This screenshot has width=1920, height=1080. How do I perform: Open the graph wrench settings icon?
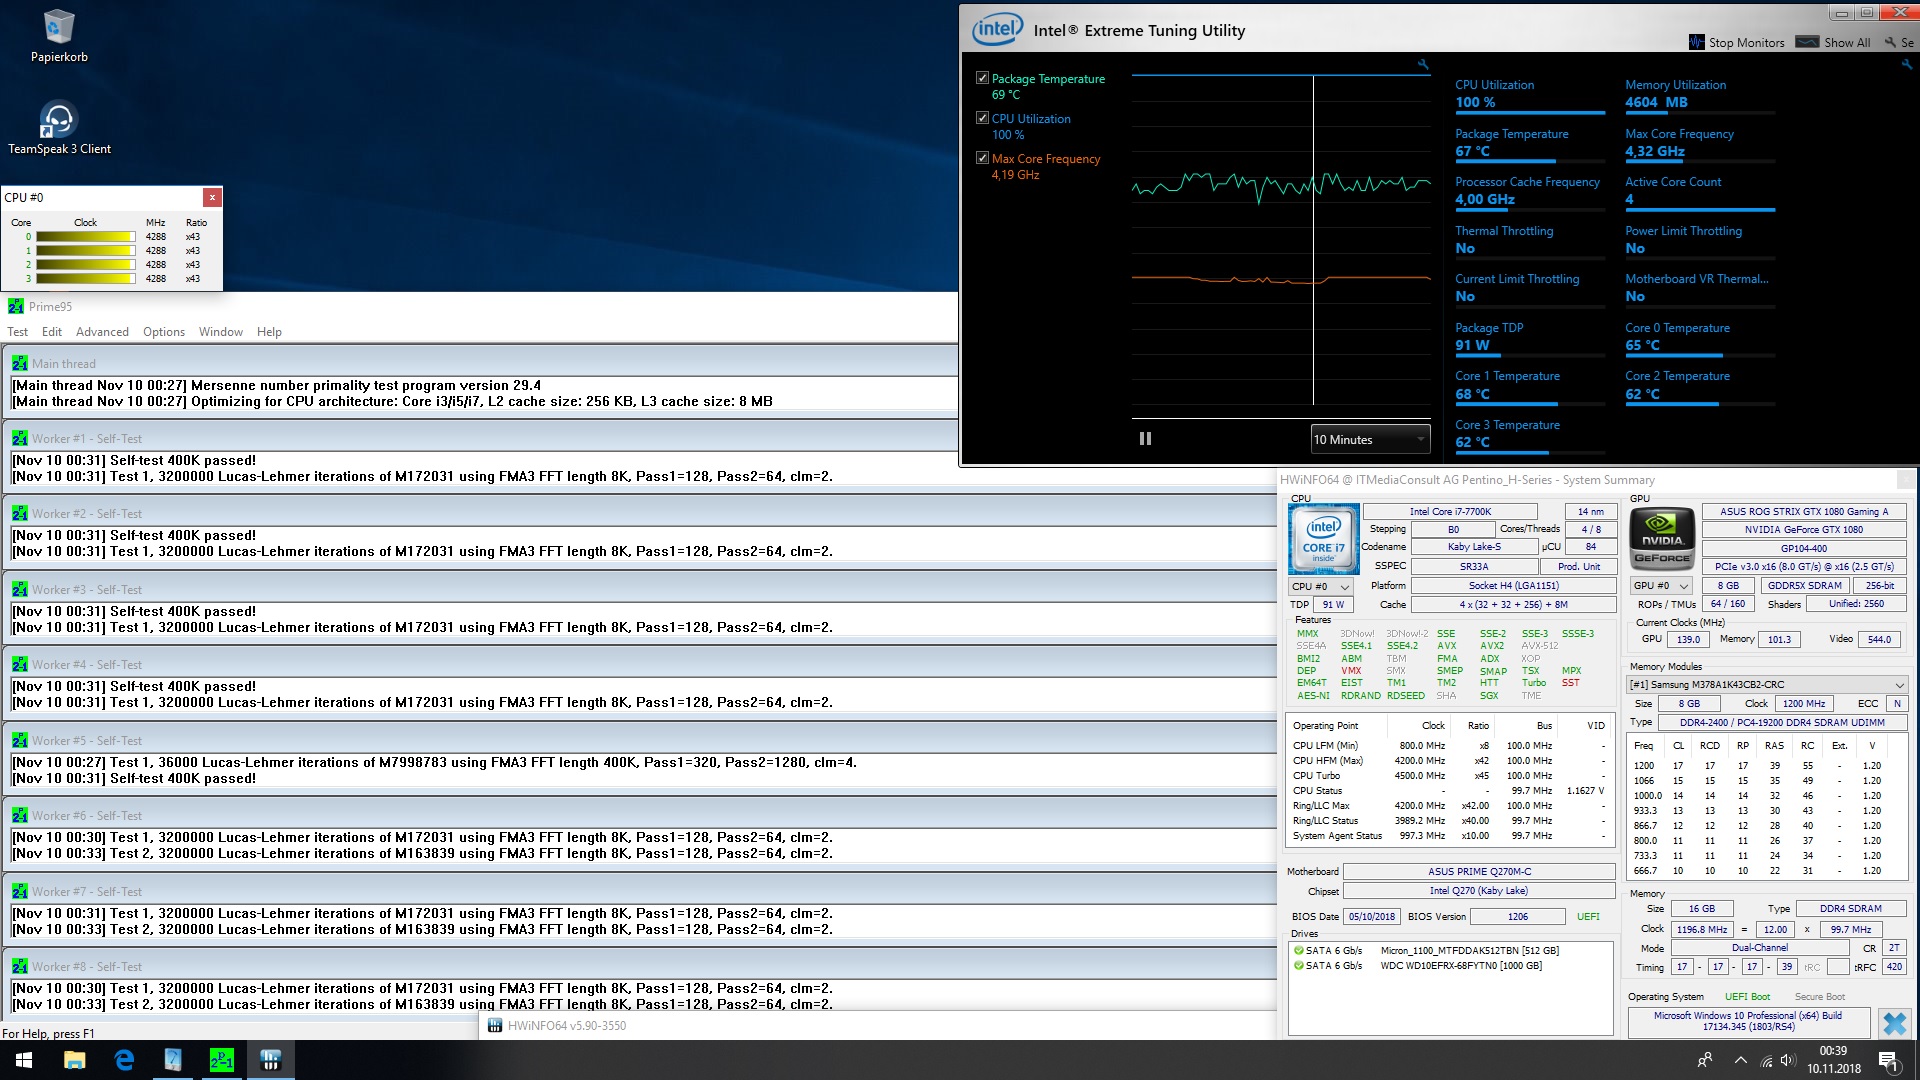coord(1423,65)
